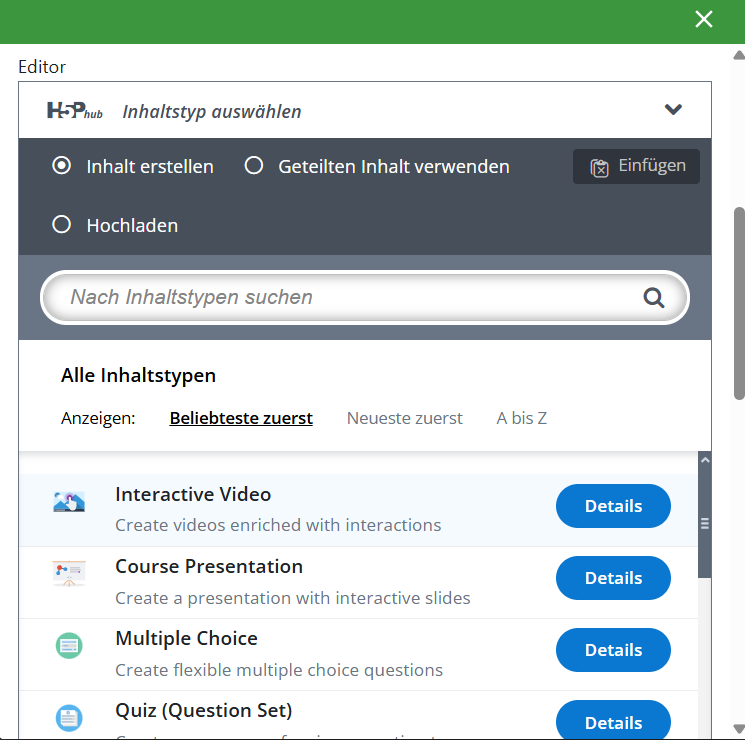Click the magnifying glass search icon

[x=654, y=297]
